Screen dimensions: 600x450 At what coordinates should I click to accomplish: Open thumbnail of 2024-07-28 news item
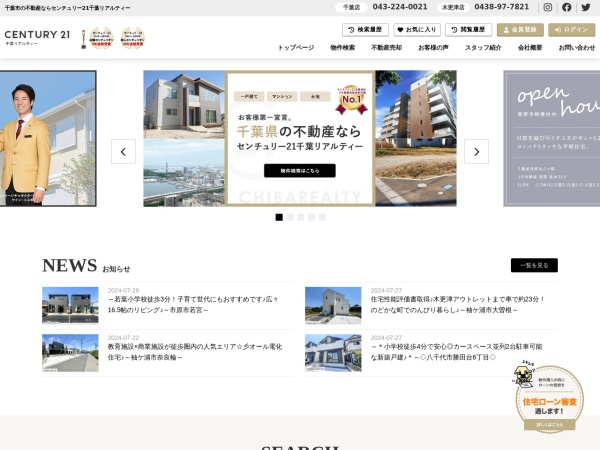70,305
